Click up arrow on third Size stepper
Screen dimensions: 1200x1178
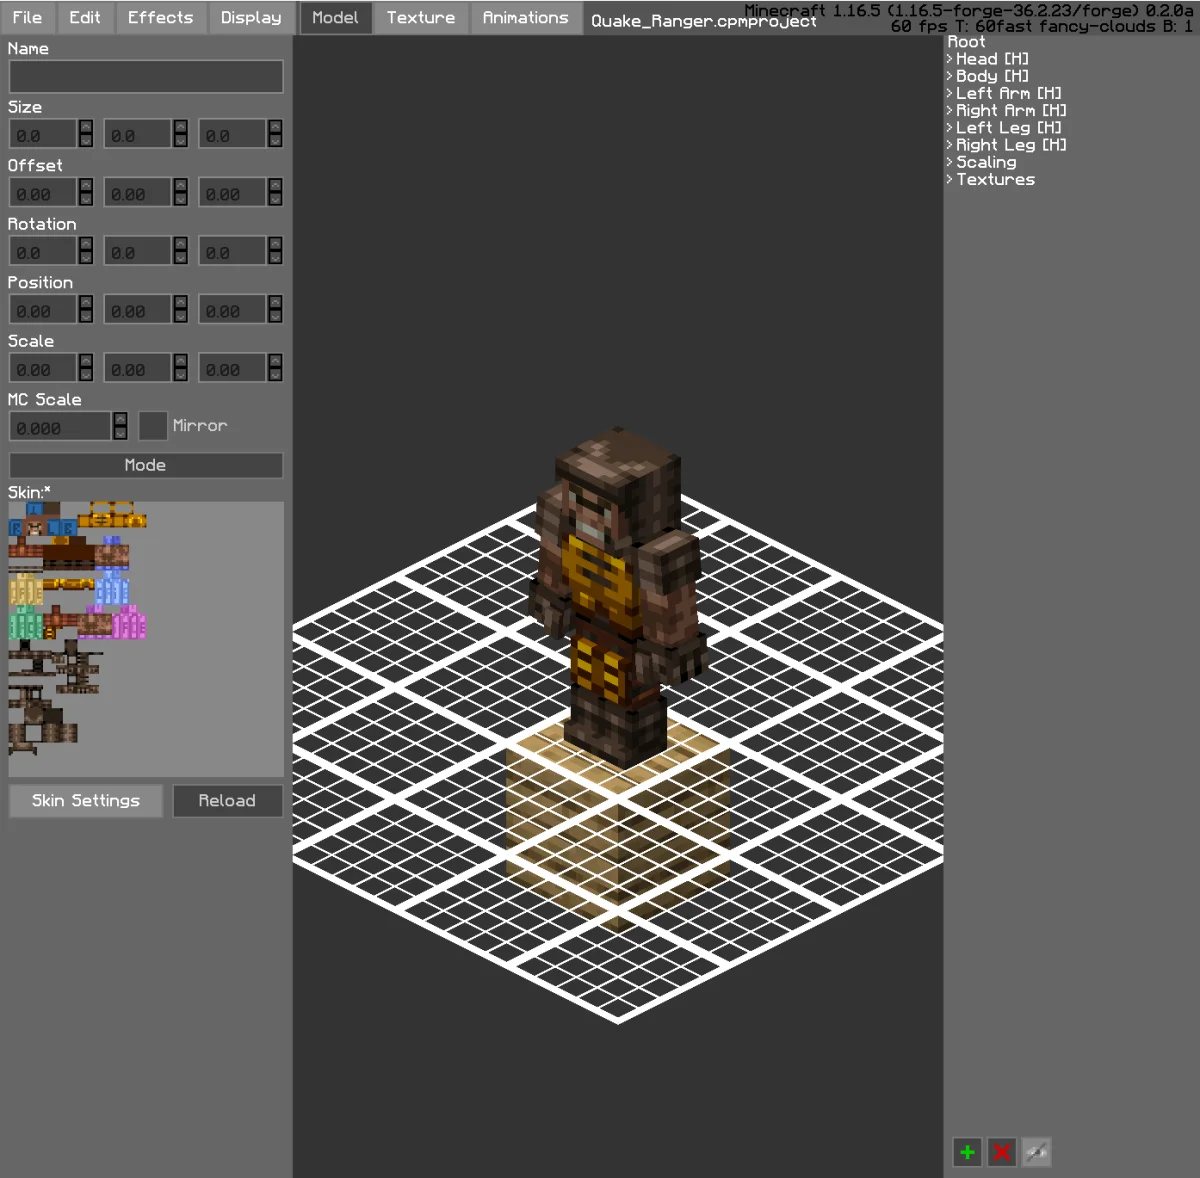pos(275,127)
